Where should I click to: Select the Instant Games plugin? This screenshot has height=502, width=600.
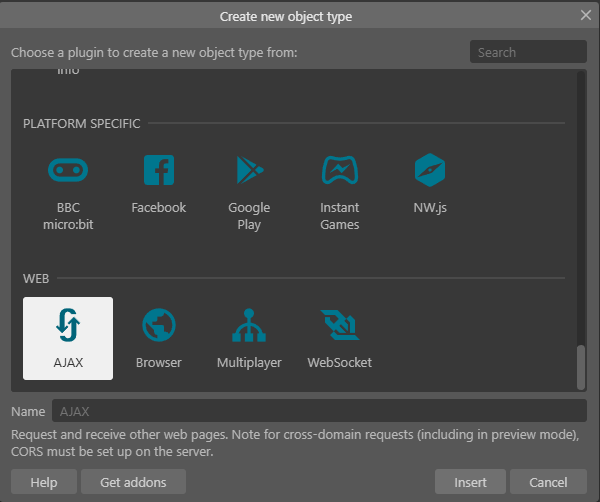339,171
